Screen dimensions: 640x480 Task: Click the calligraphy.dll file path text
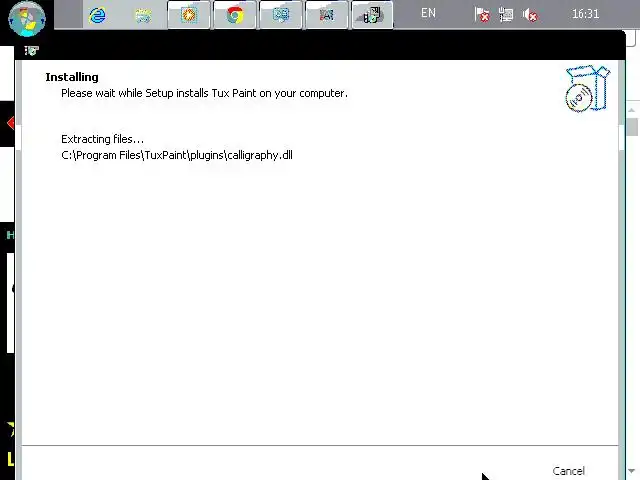tap(177, 155)
